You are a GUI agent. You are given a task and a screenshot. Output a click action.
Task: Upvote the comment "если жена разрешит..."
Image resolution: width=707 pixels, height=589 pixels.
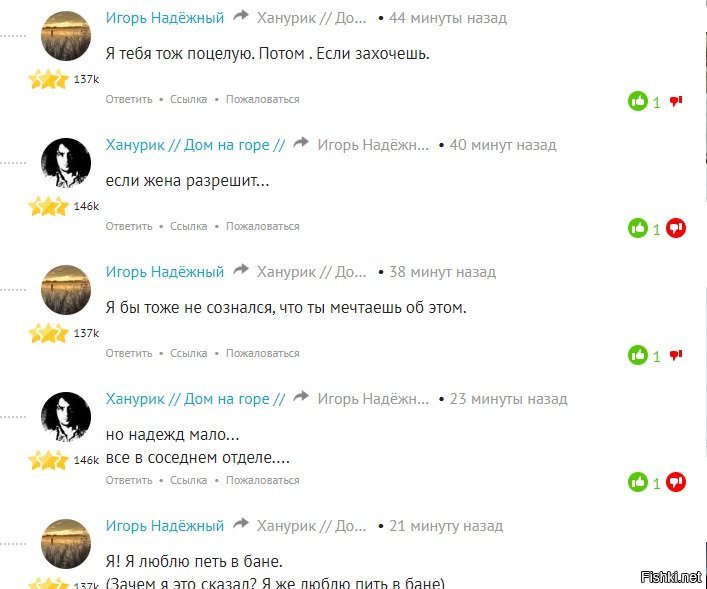coord(638,228)
